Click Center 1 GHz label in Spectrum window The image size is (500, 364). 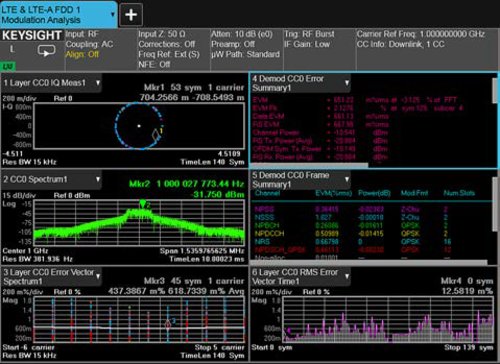pos(25,251)
